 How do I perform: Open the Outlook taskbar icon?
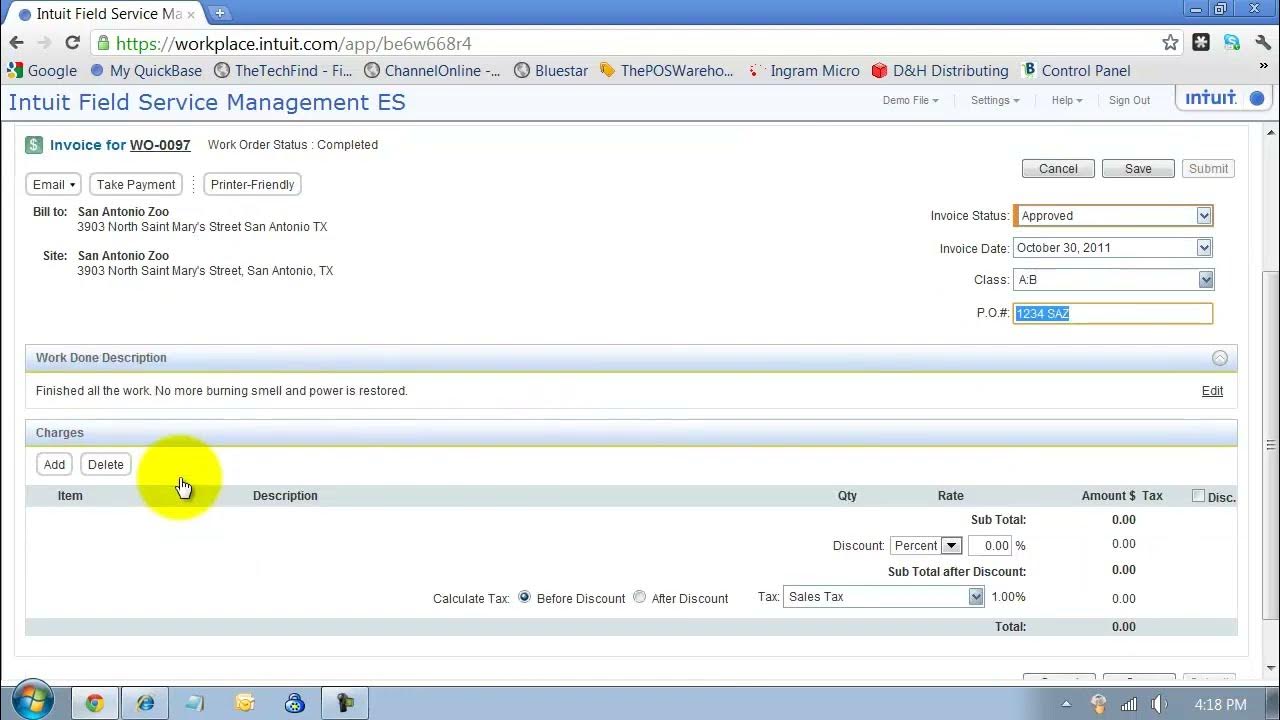click(x=245, y=704)
